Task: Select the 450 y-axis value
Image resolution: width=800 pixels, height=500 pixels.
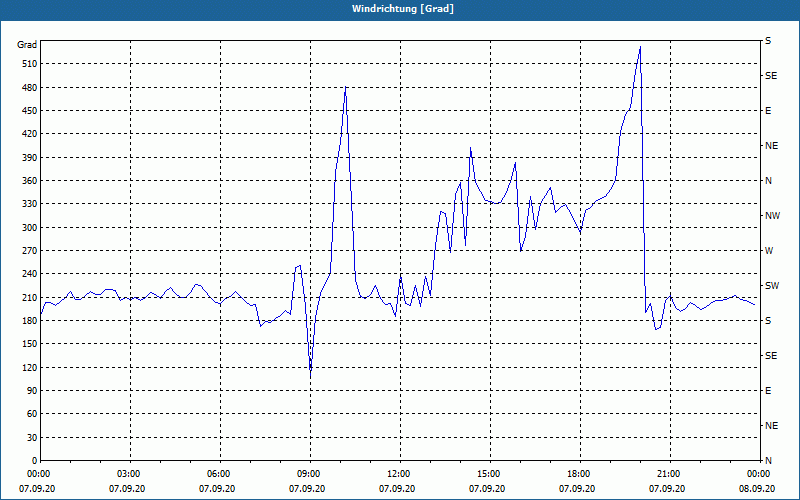Action: click(x=30, y=111)
